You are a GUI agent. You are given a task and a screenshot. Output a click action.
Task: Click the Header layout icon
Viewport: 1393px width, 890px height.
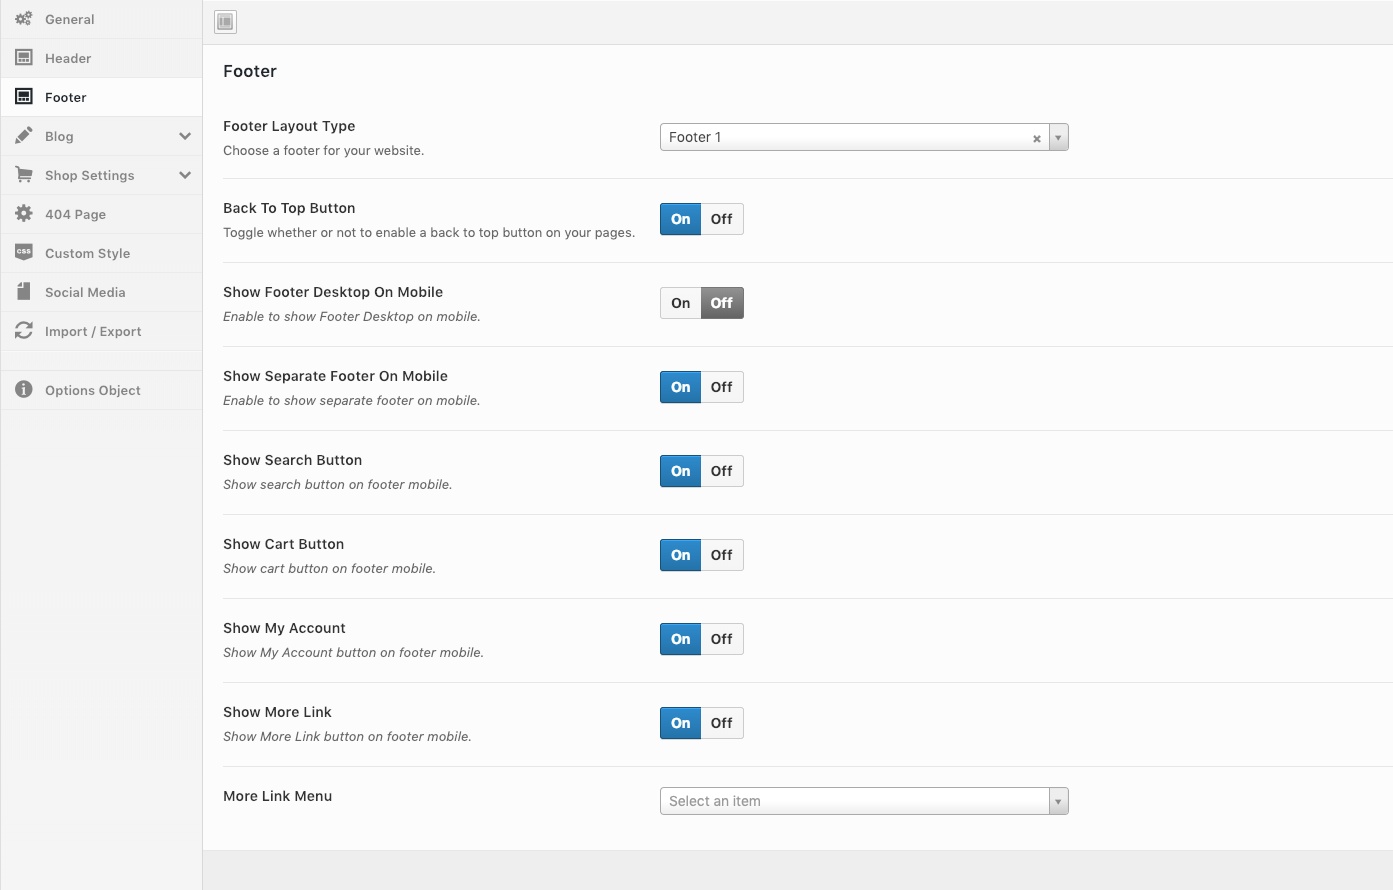tap(24, 58)
